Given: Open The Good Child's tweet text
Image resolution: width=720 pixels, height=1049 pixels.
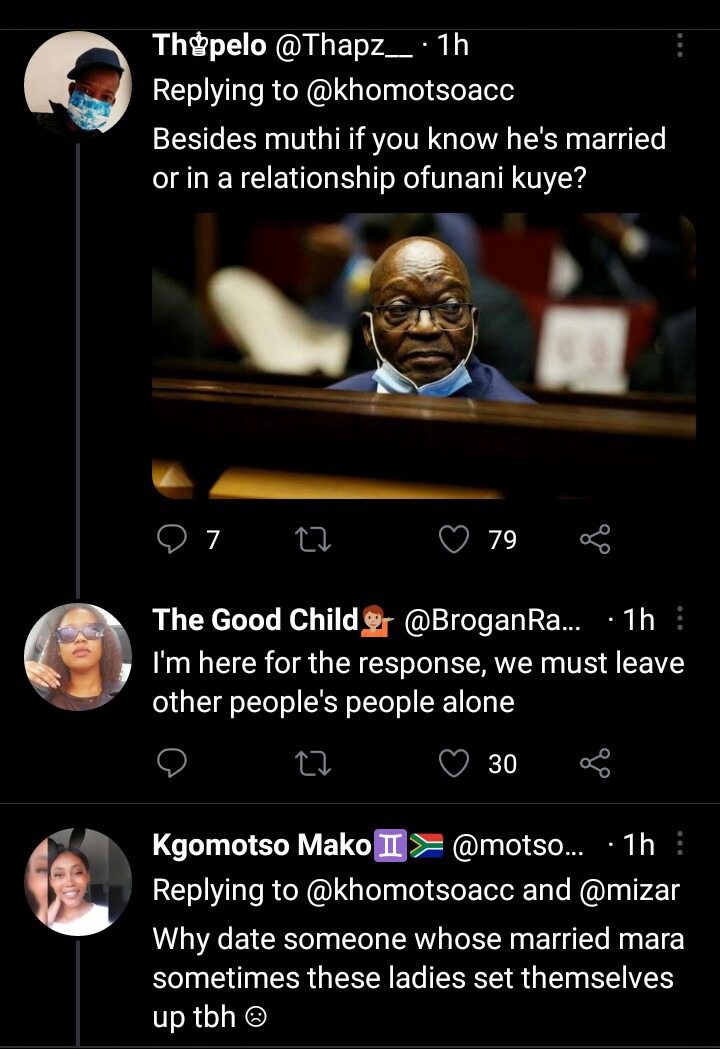Looking at the screenshot, I should coord(418,682).
